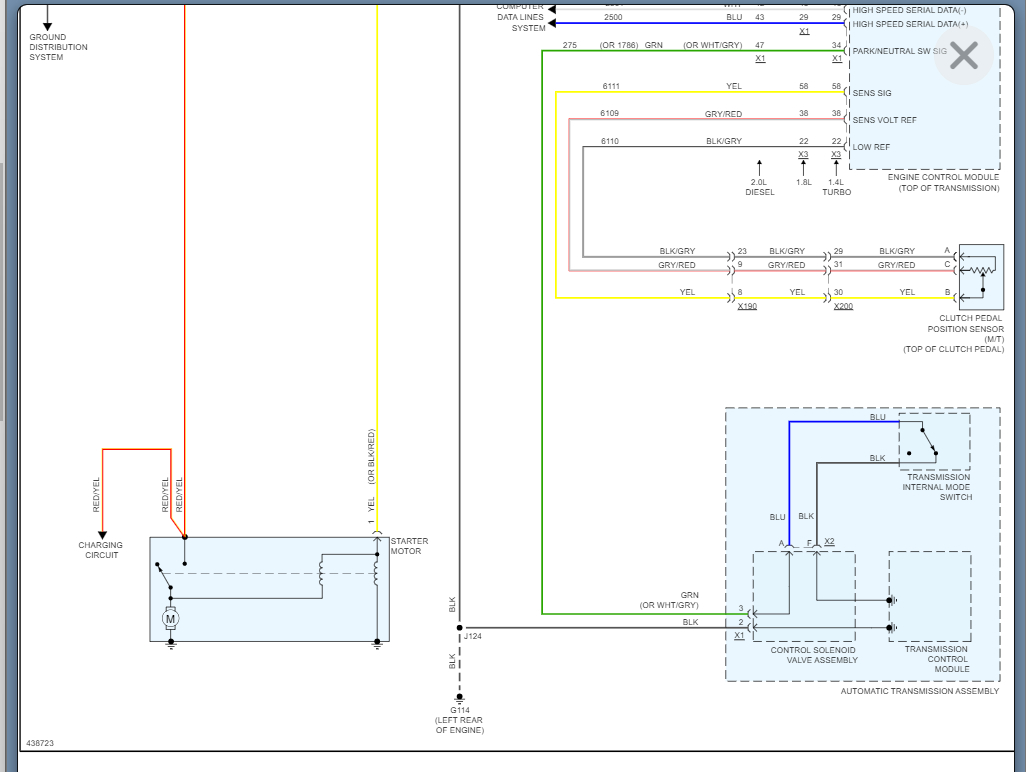Click TRANSMISSION INTERNAL MODE SWITCH label
Viewport: 1026px width, 772px height.
(x=937, y=487)
